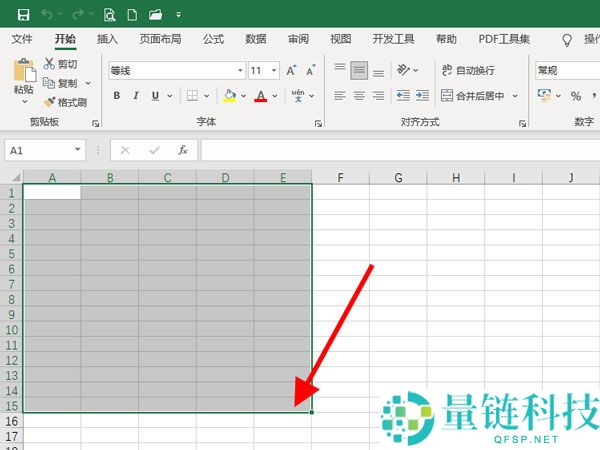
Task: Open the font name dropdown (等线)
Action: pos(240,71)
